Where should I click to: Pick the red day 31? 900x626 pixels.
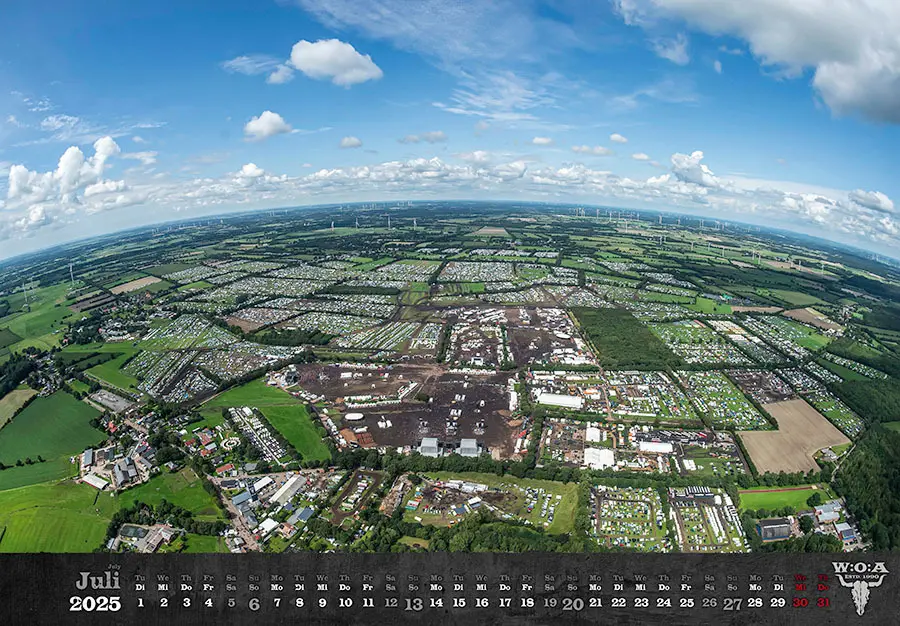(823, 602)
